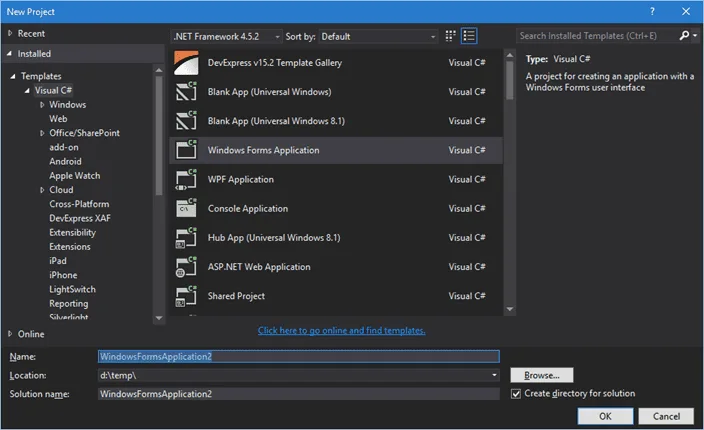Select the iPhone template category
Screen dimensions: 704x430
point(63,275)
